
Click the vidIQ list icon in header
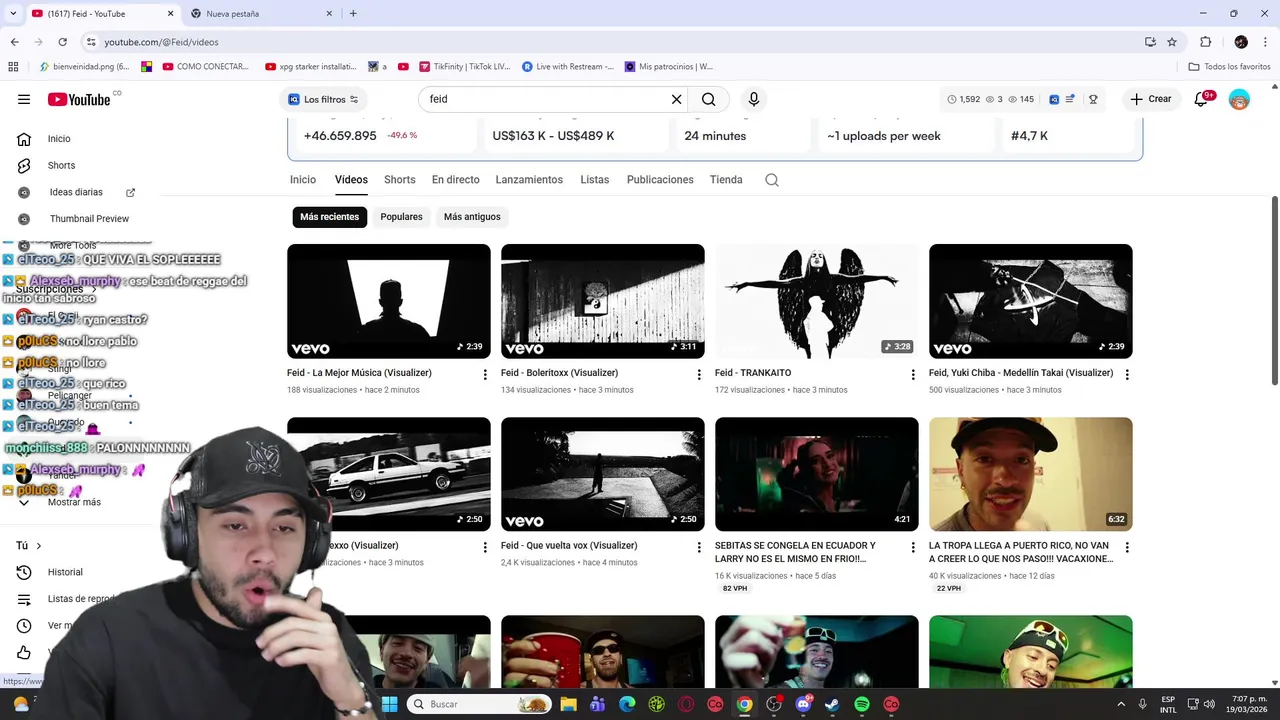(1070, 99)
